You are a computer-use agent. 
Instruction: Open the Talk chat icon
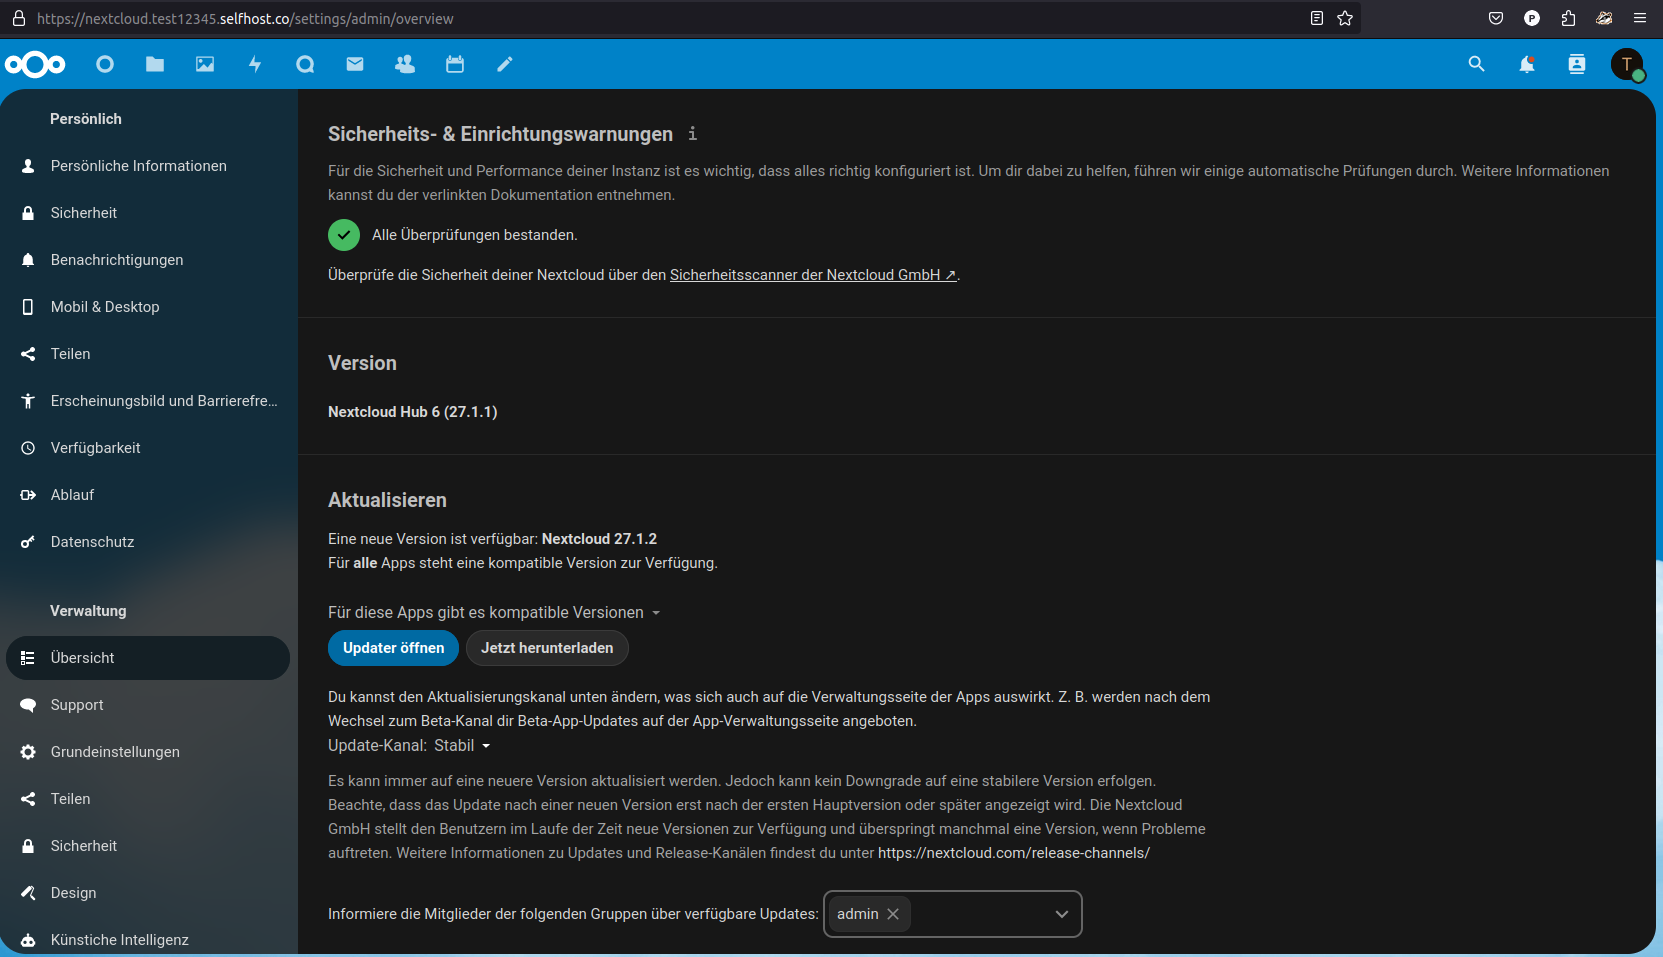[305, 64]
